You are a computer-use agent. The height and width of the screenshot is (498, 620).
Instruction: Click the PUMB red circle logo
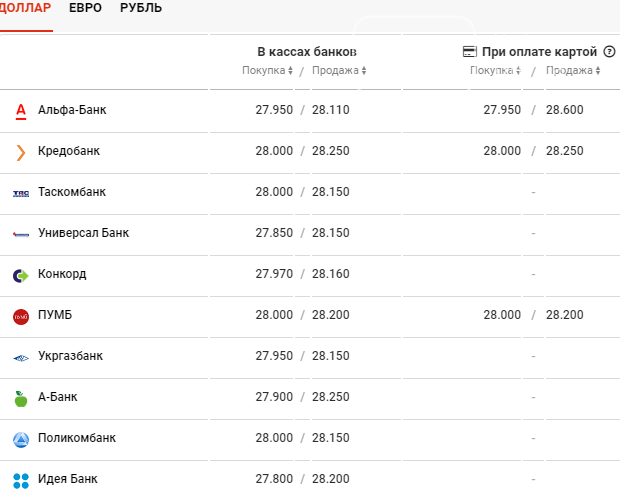[x=21, y=317]
